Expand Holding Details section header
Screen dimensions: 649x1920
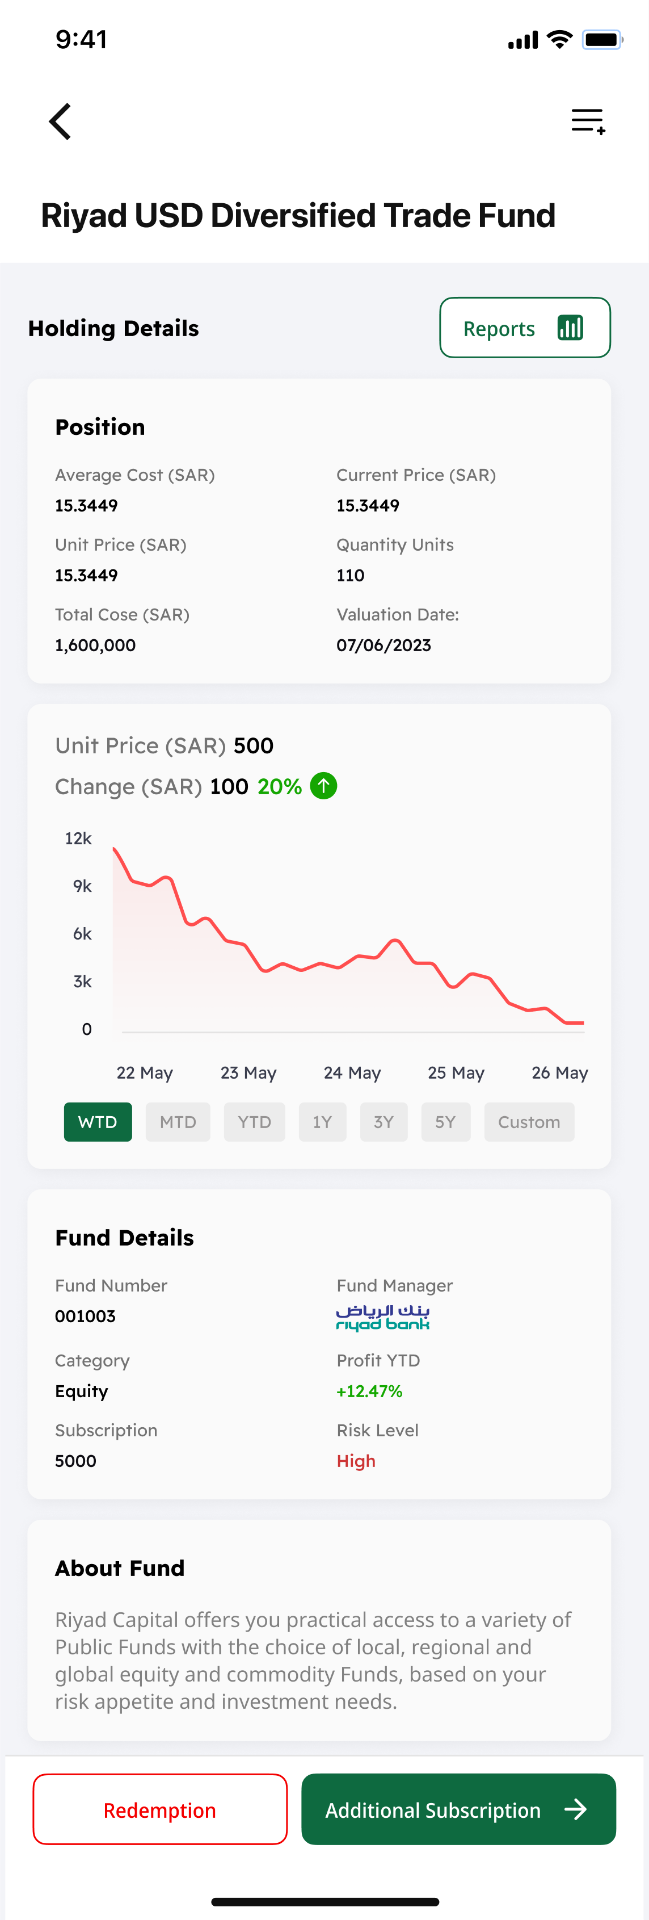[113, 328]
